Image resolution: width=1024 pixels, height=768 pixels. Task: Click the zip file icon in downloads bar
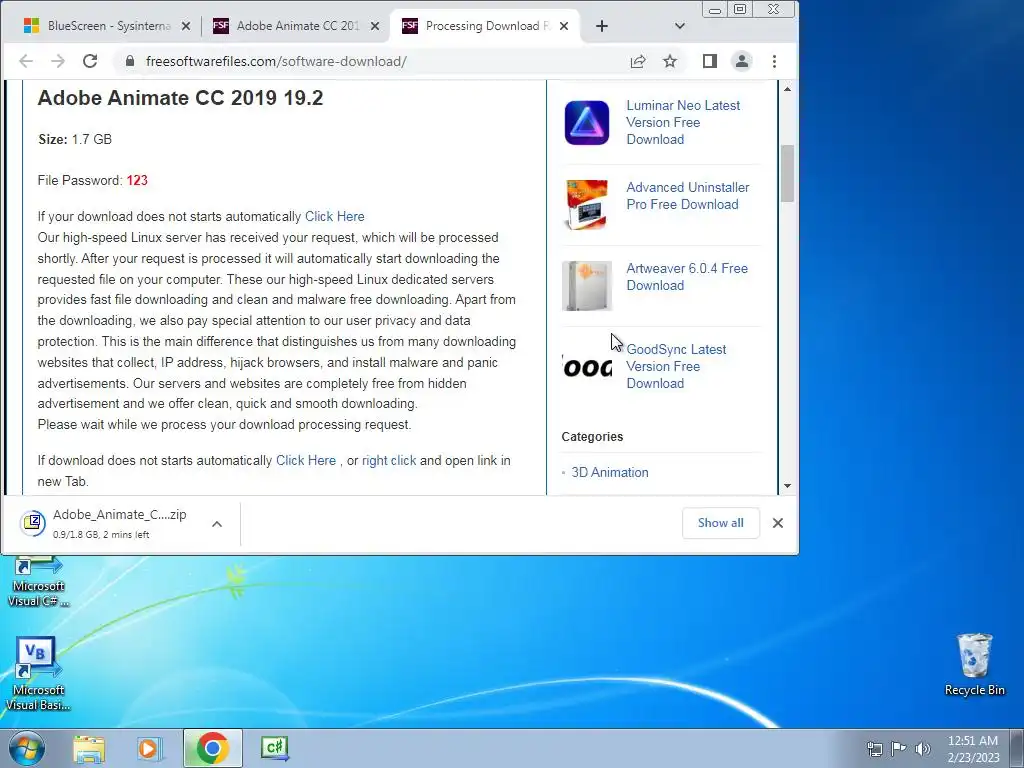point(33,523)
